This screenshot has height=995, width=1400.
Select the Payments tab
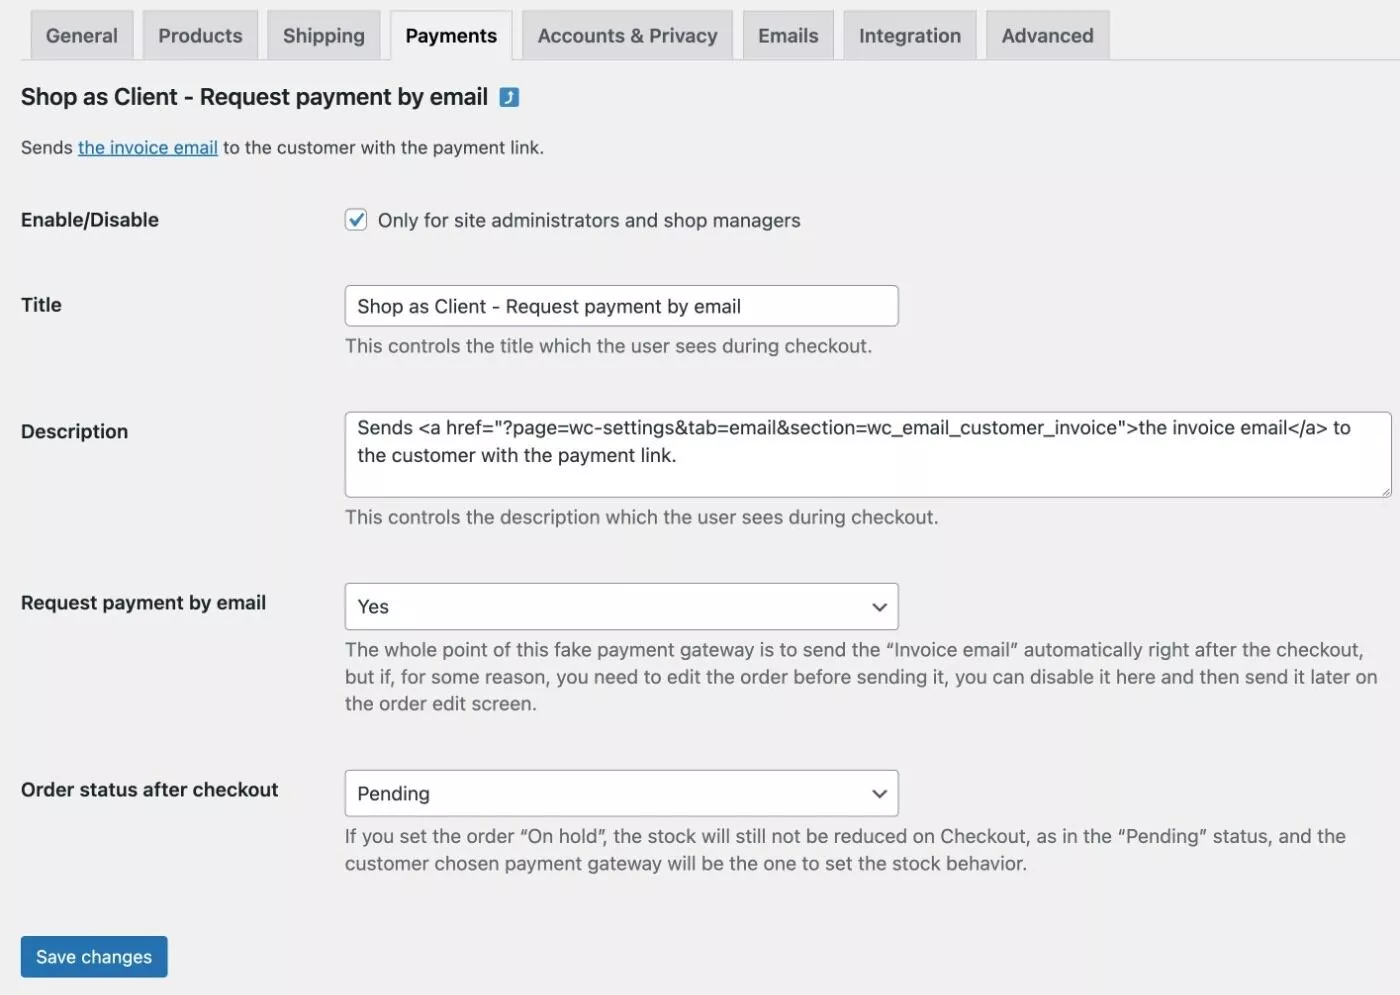point(451,36)
